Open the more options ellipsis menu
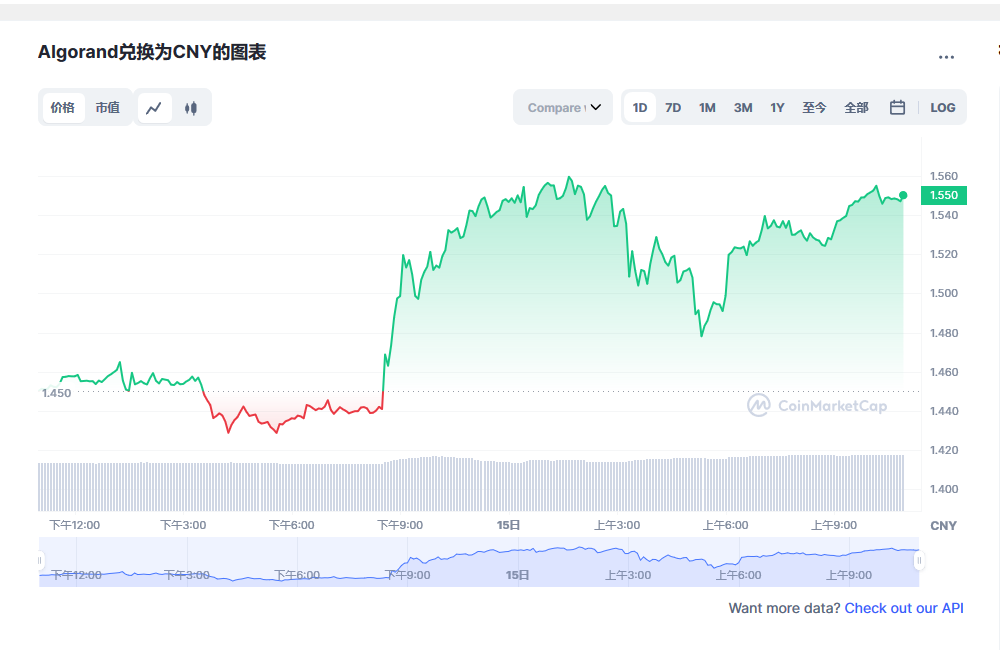The height and width of the screenshot is (650, 1000). coord(946,57)
